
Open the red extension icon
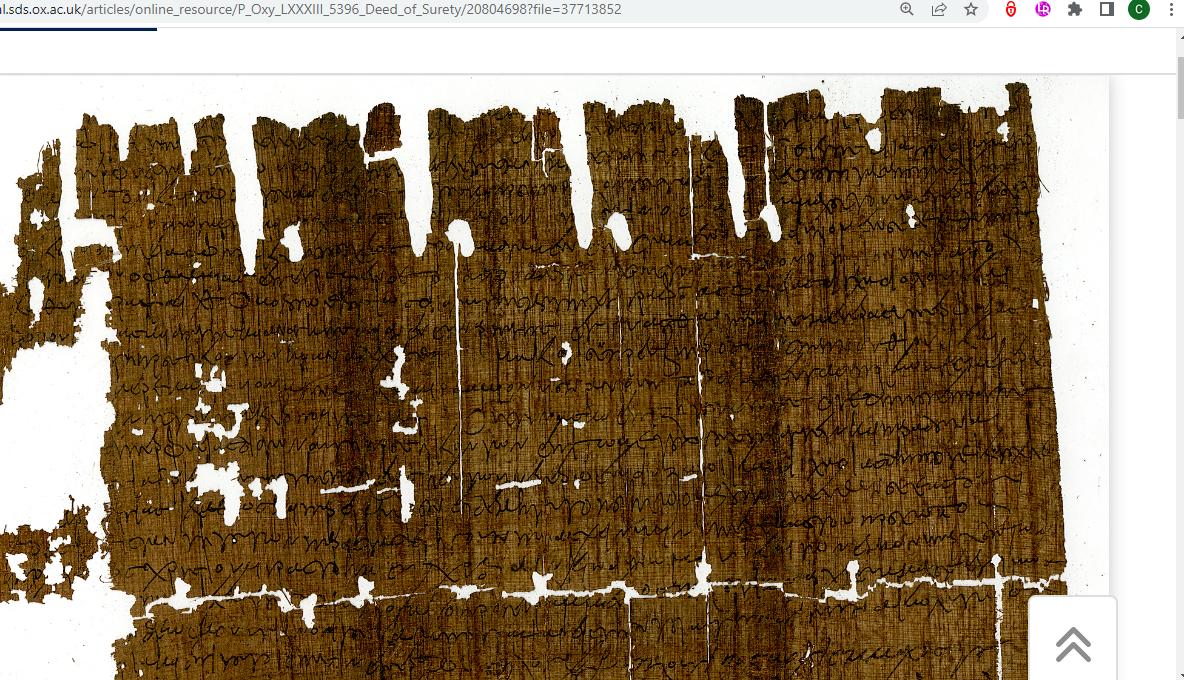[1010, 9]
